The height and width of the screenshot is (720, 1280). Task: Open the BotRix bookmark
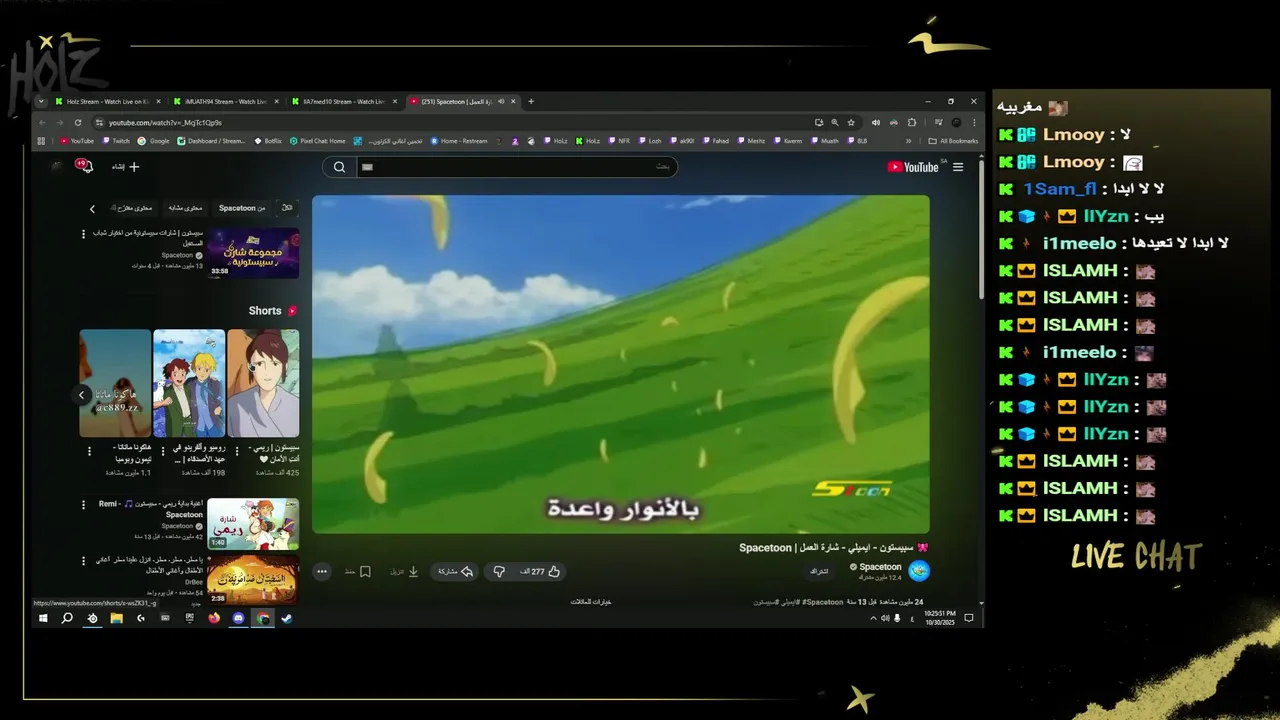(269, 141)
